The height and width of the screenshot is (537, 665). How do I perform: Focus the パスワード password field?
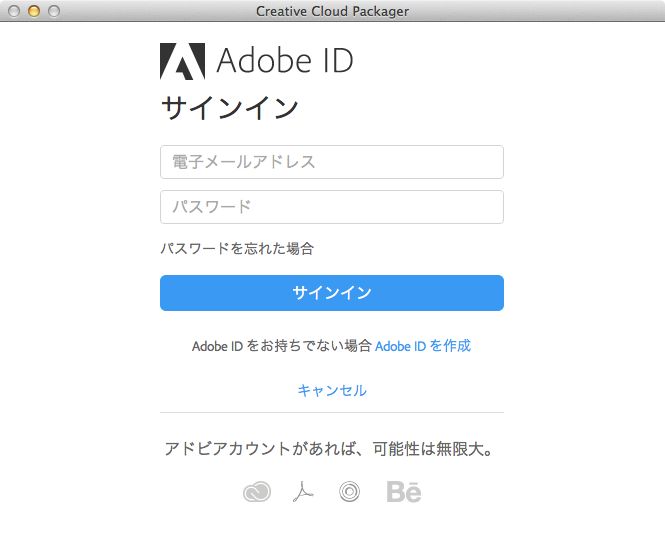point(332,207)
